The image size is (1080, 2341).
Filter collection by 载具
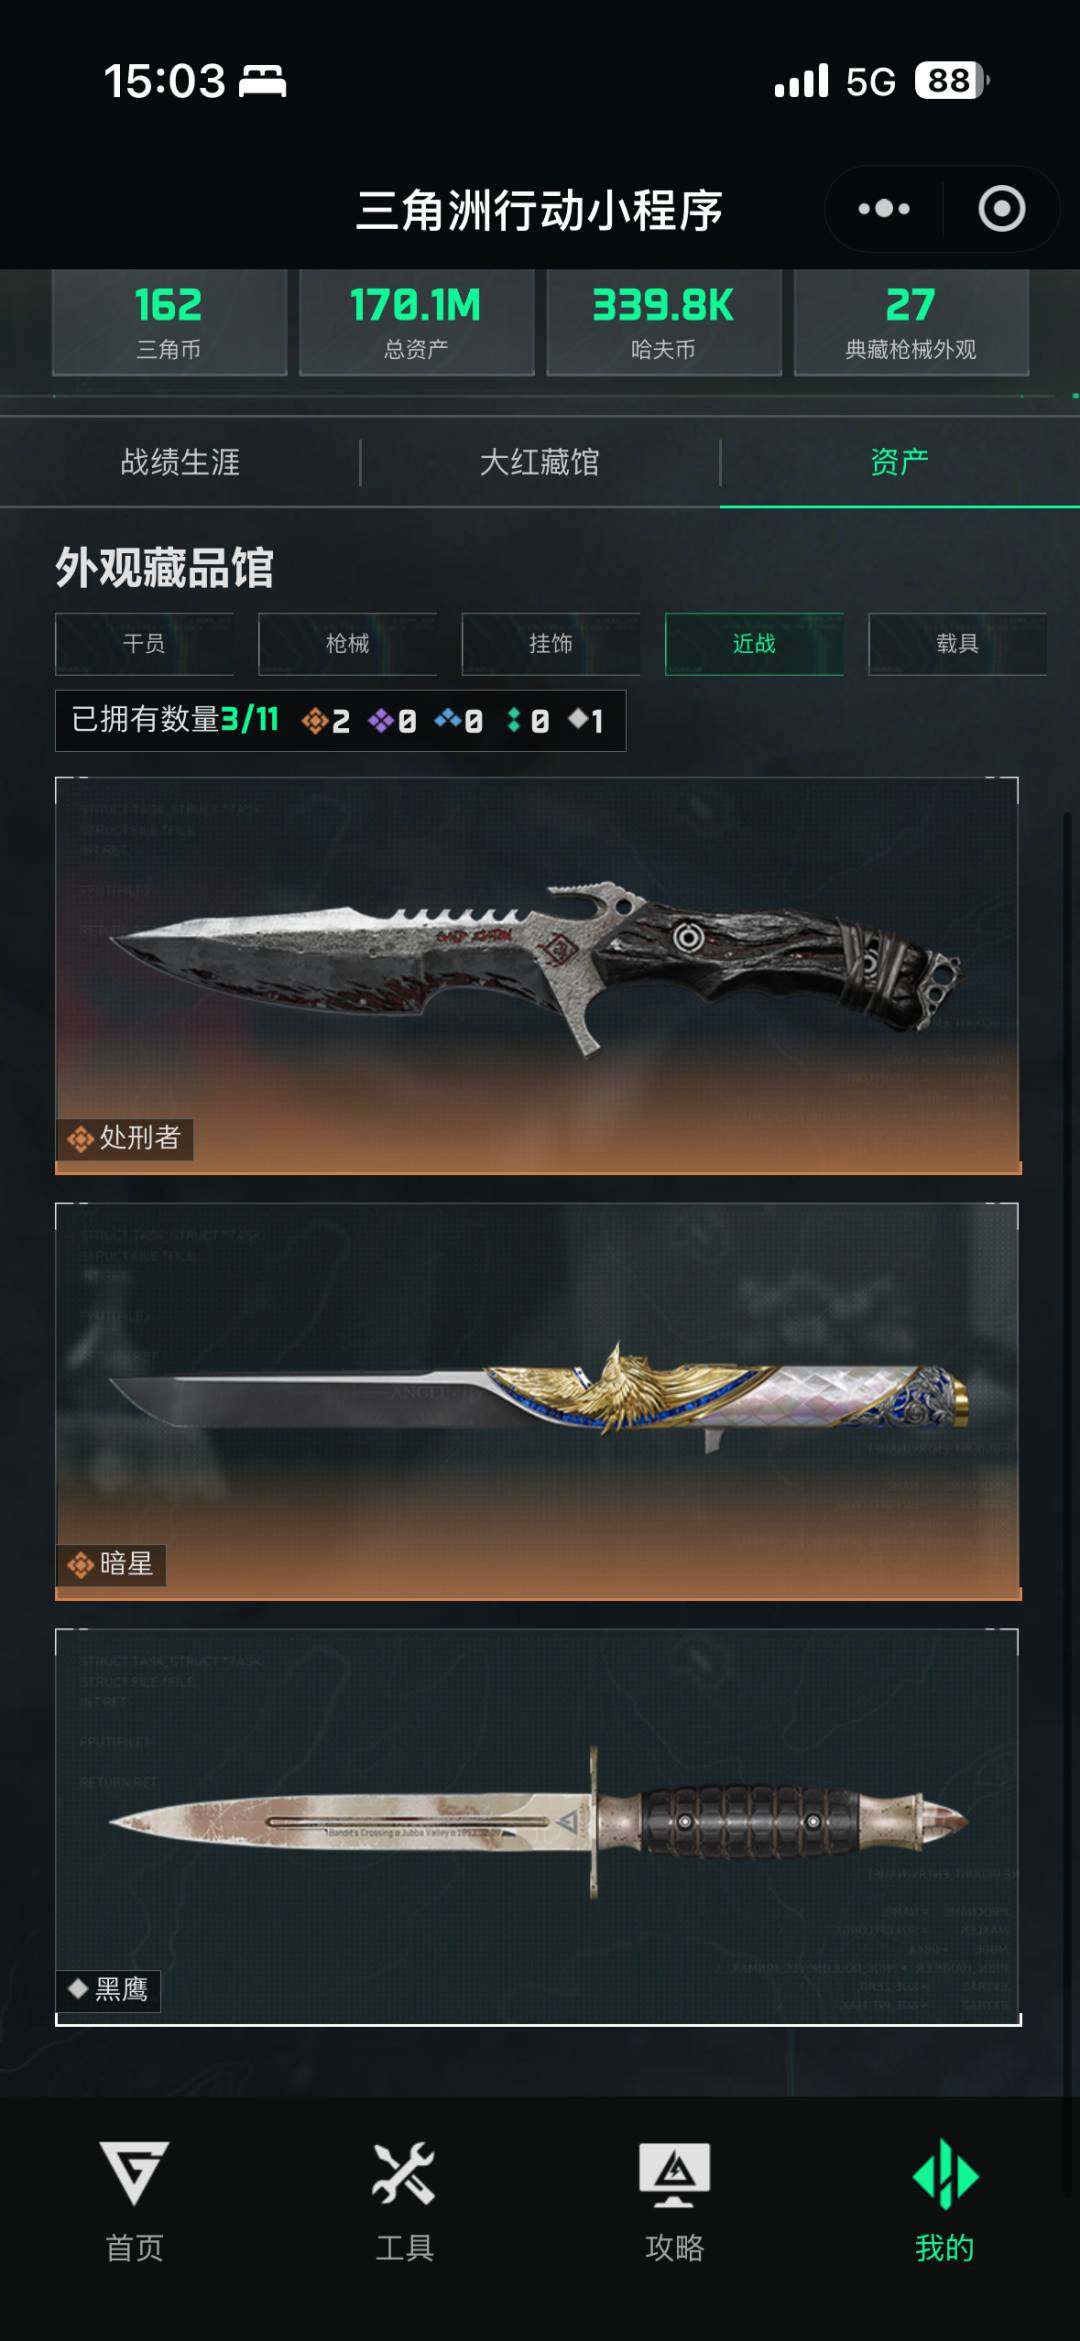coord(958,644)
